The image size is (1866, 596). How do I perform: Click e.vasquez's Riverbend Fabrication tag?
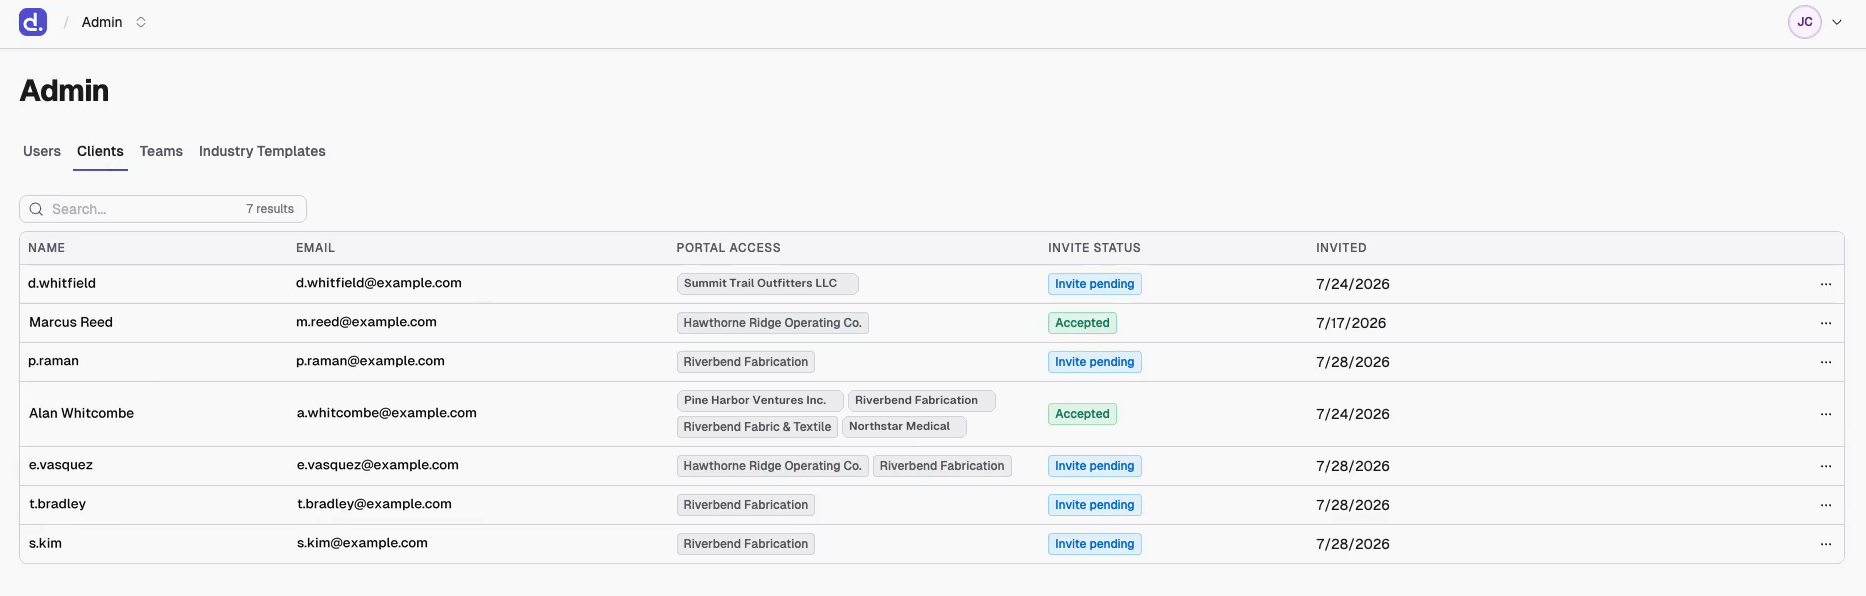tap(942, 466)
